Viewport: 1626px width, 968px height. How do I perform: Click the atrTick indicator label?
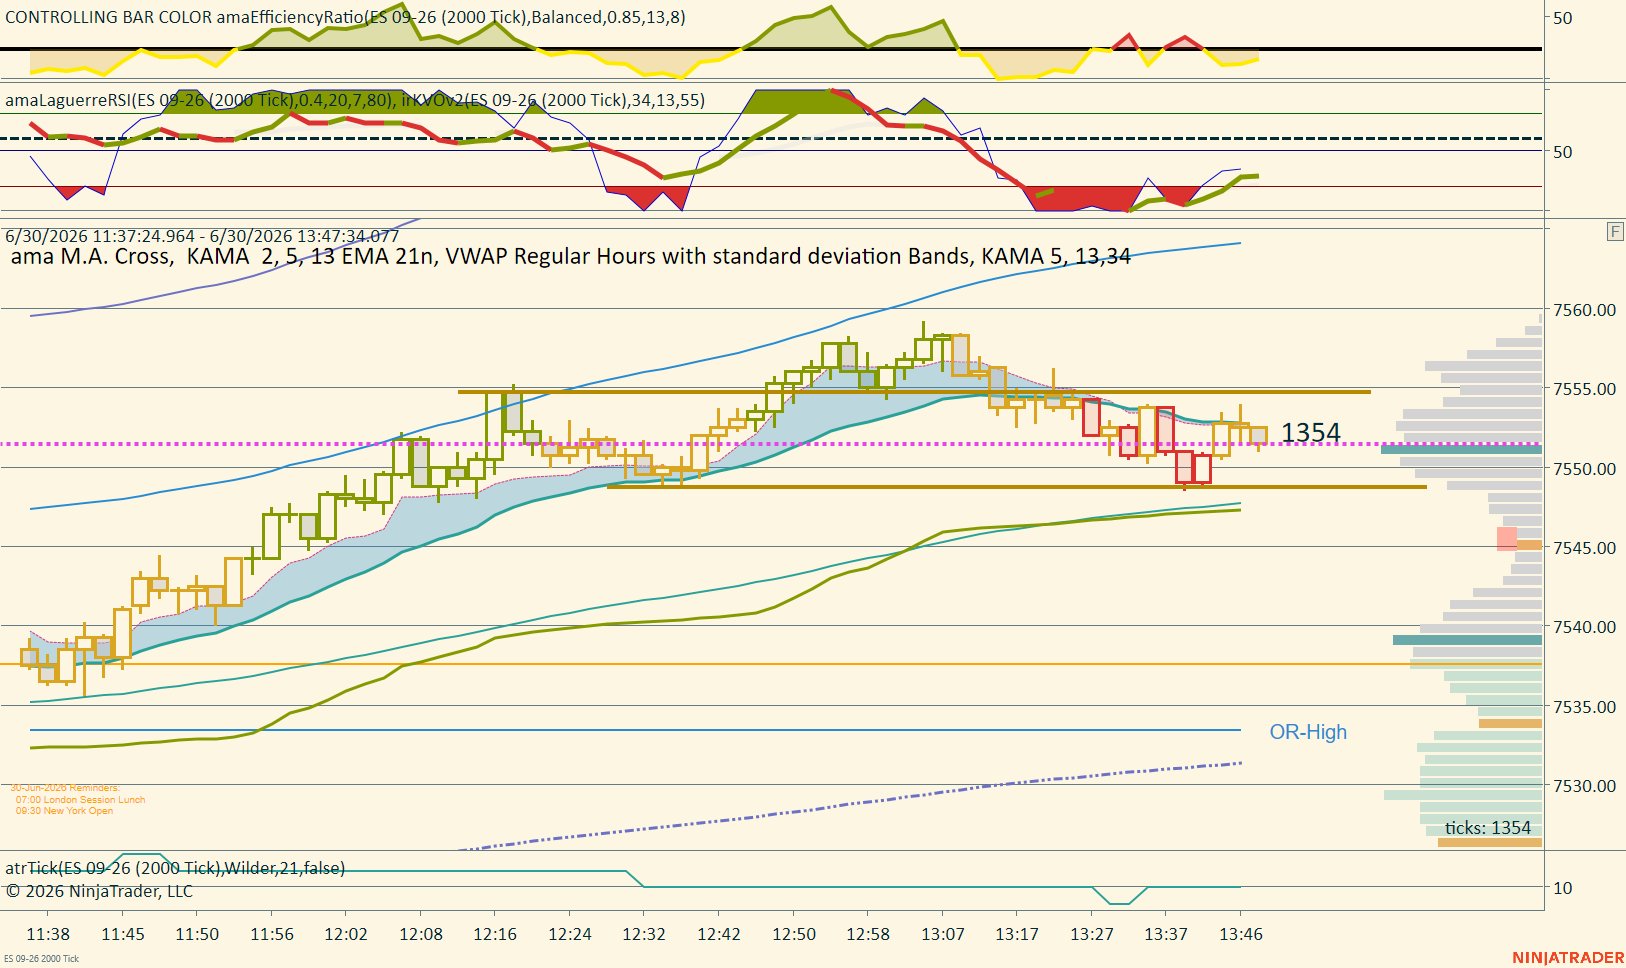click(x=175, y=868)
